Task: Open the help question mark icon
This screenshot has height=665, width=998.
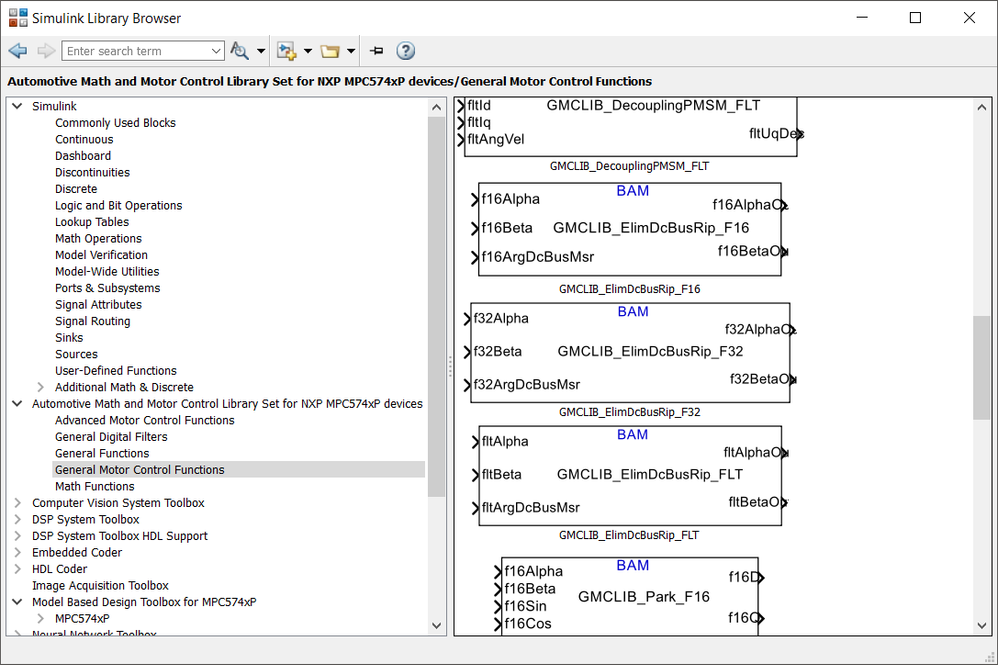Action: (405, 51)
